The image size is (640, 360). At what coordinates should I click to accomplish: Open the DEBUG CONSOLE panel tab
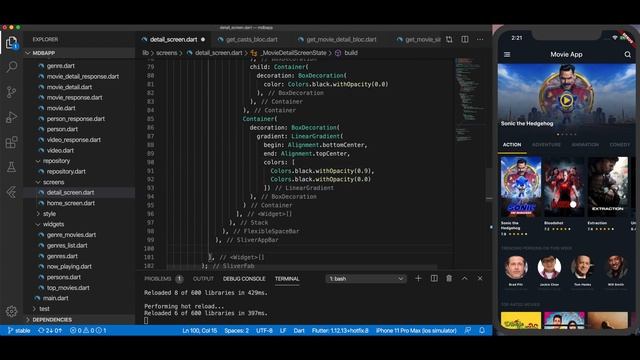click(244, 279)
